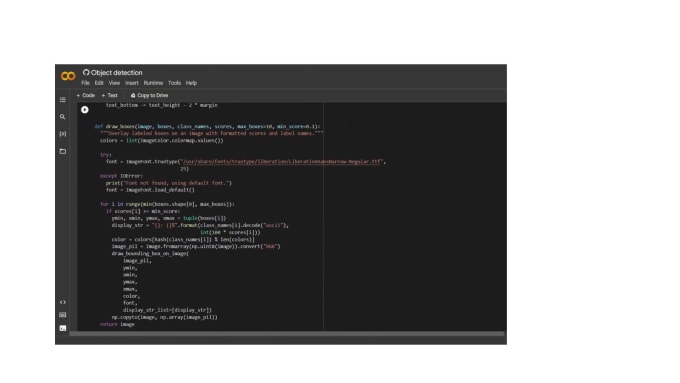Open the find and replace search icon

click(63, 117)
